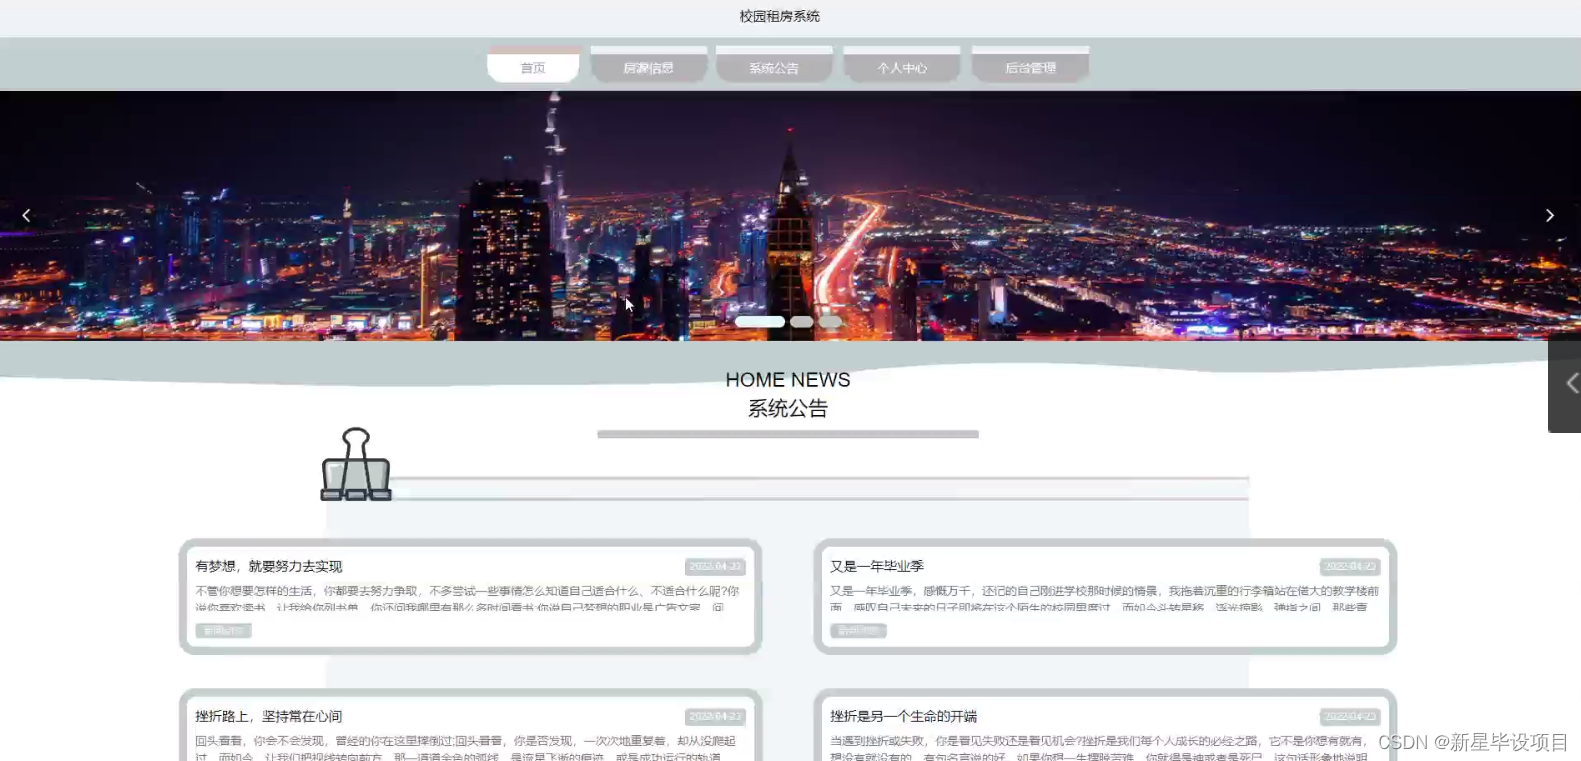Select the third carousel indicator dot

[x=830, y=322]
